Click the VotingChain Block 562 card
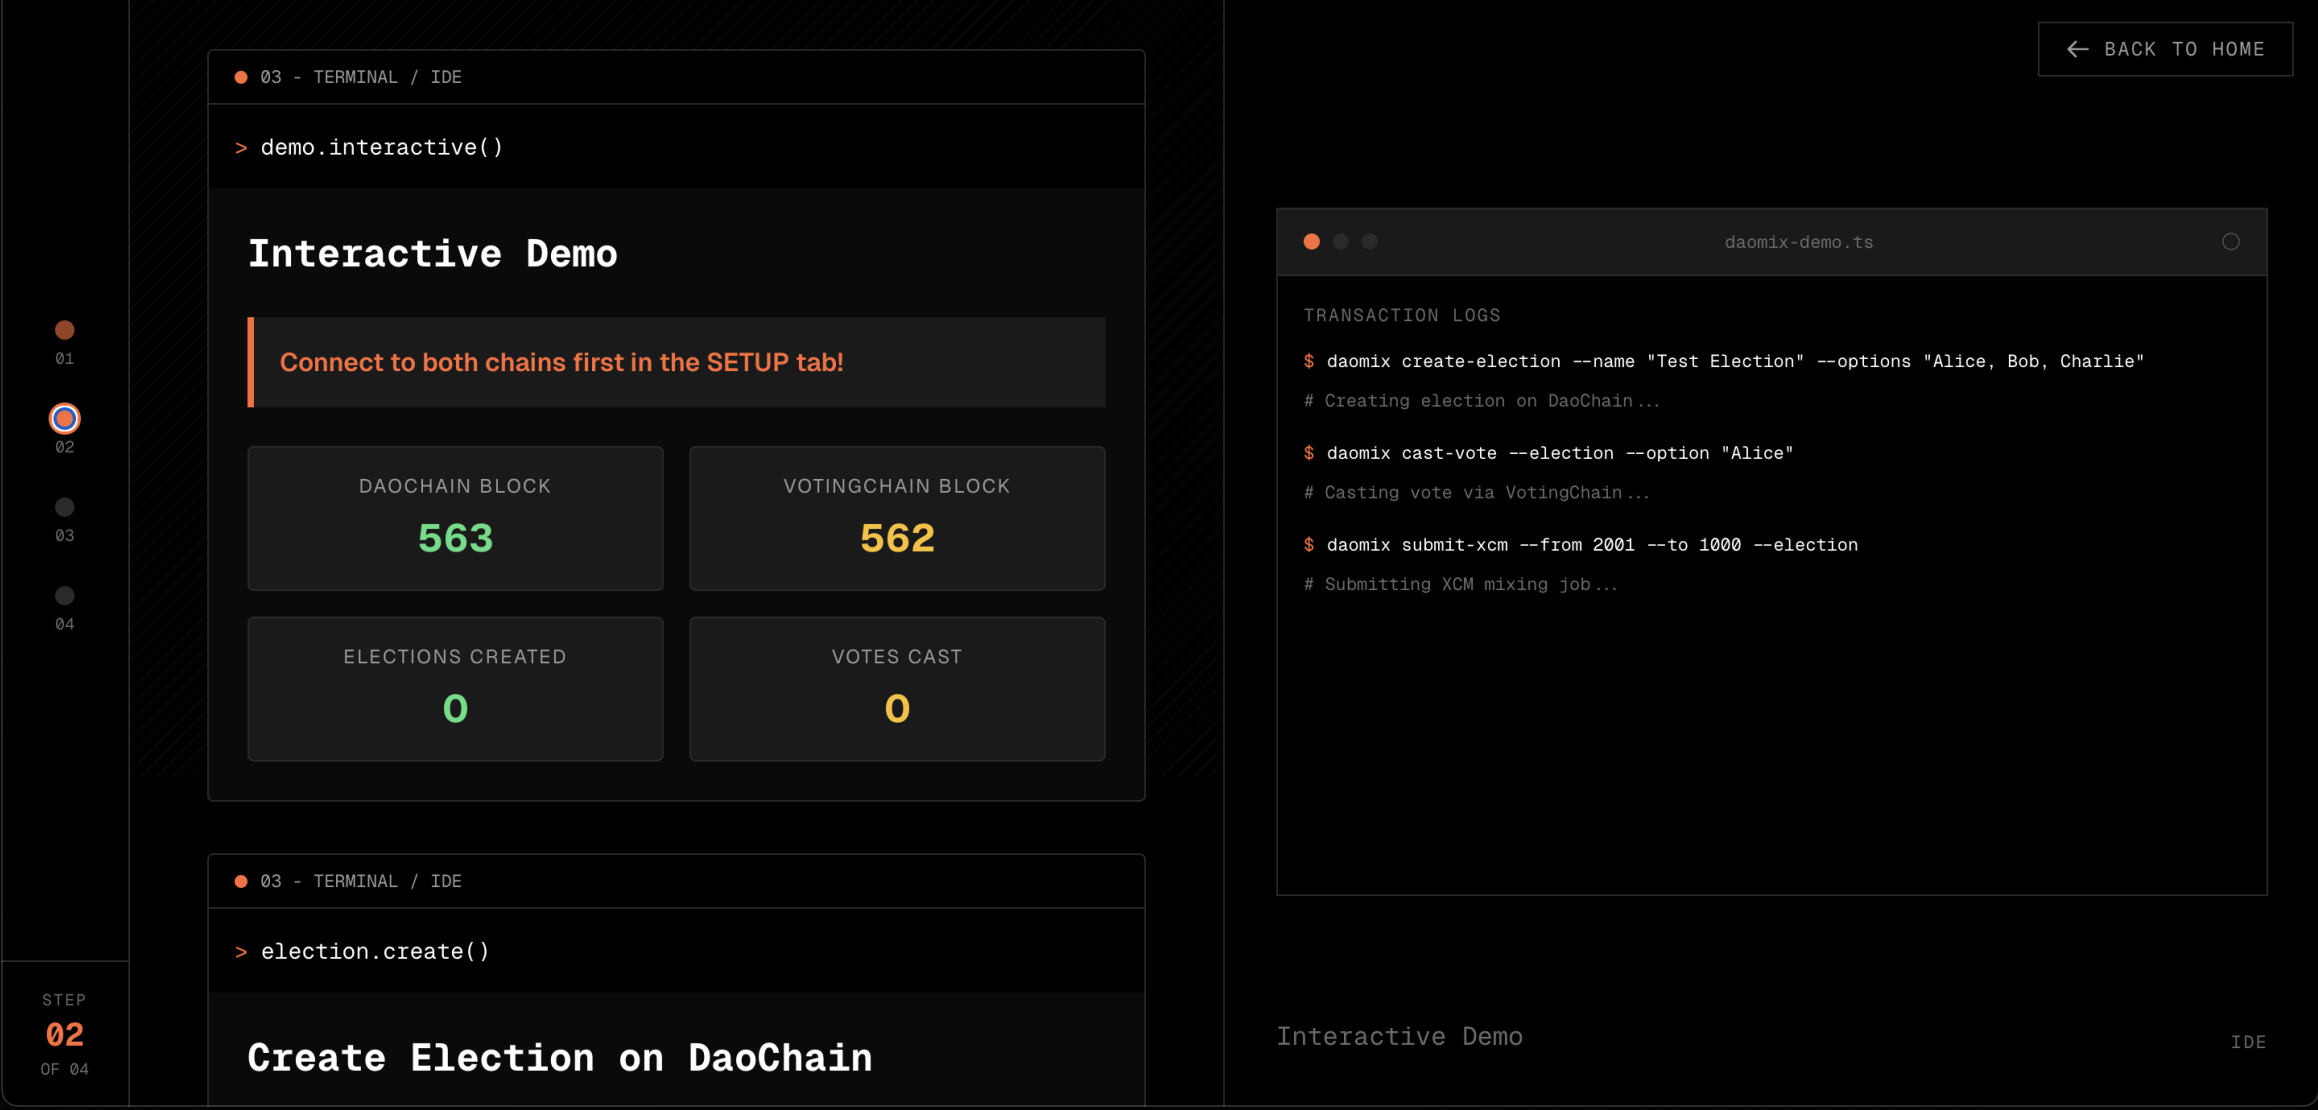Screen dimensions: 2318x1110 897,518
